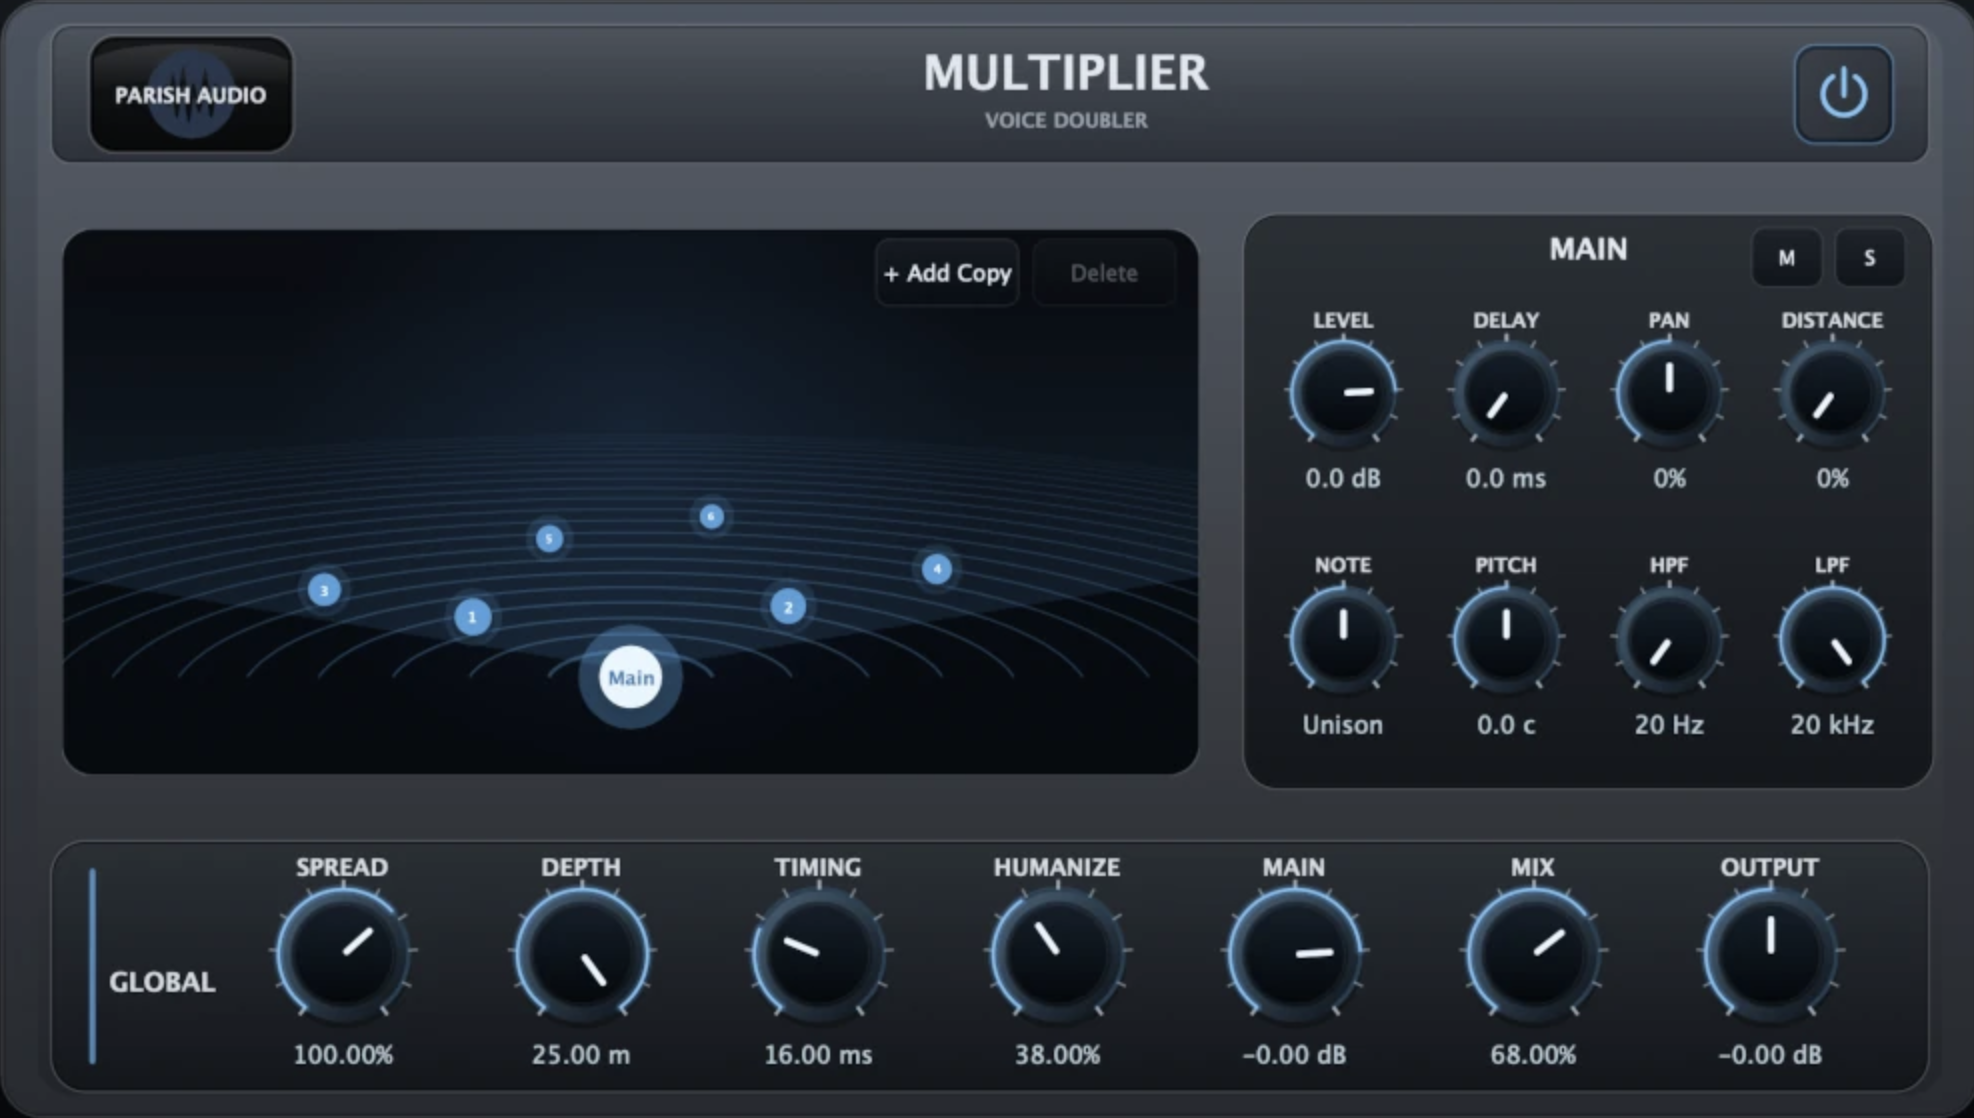Click the MAIN voice panel heading
Image resolution: width=1974 pixels, height=1118 pixels.
click(x=1588, y=249)
